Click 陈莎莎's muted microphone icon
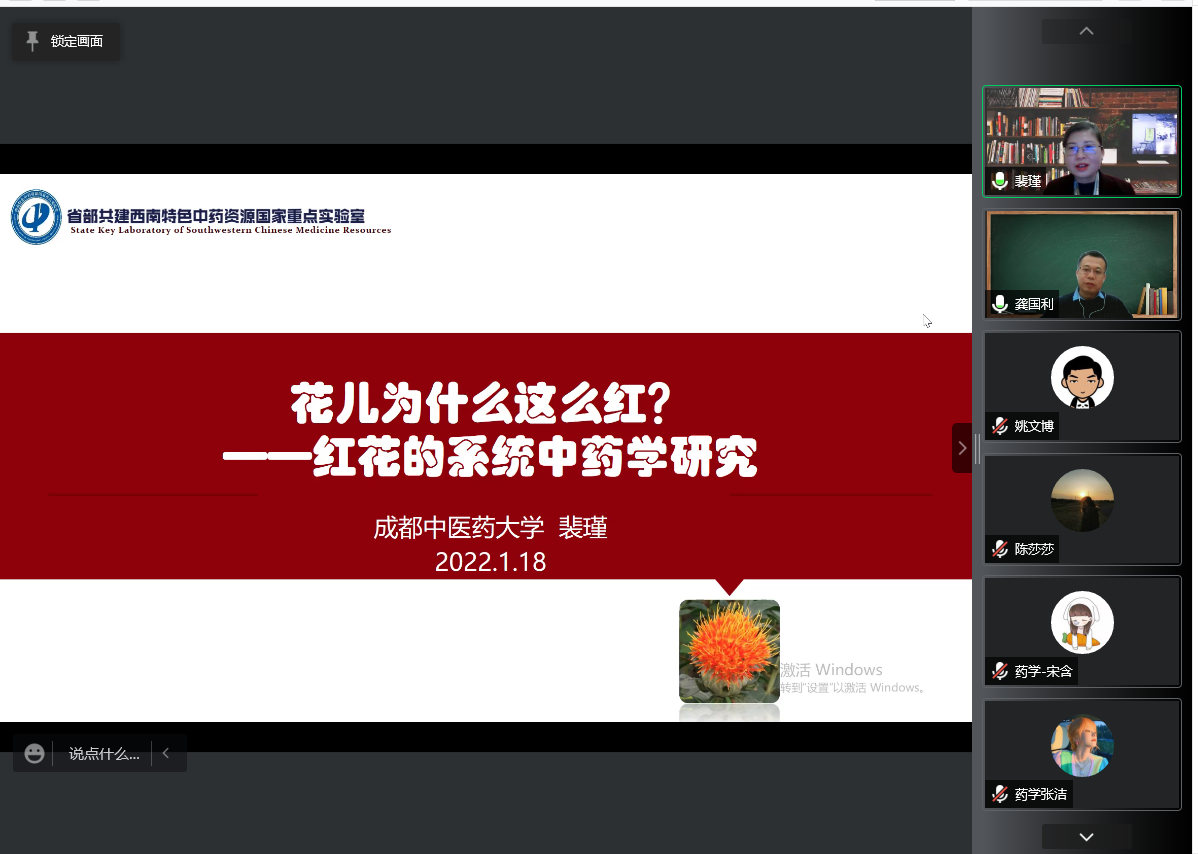This screenshot has height=854, width=1198. pyautogui.click(x=999, y=549)
